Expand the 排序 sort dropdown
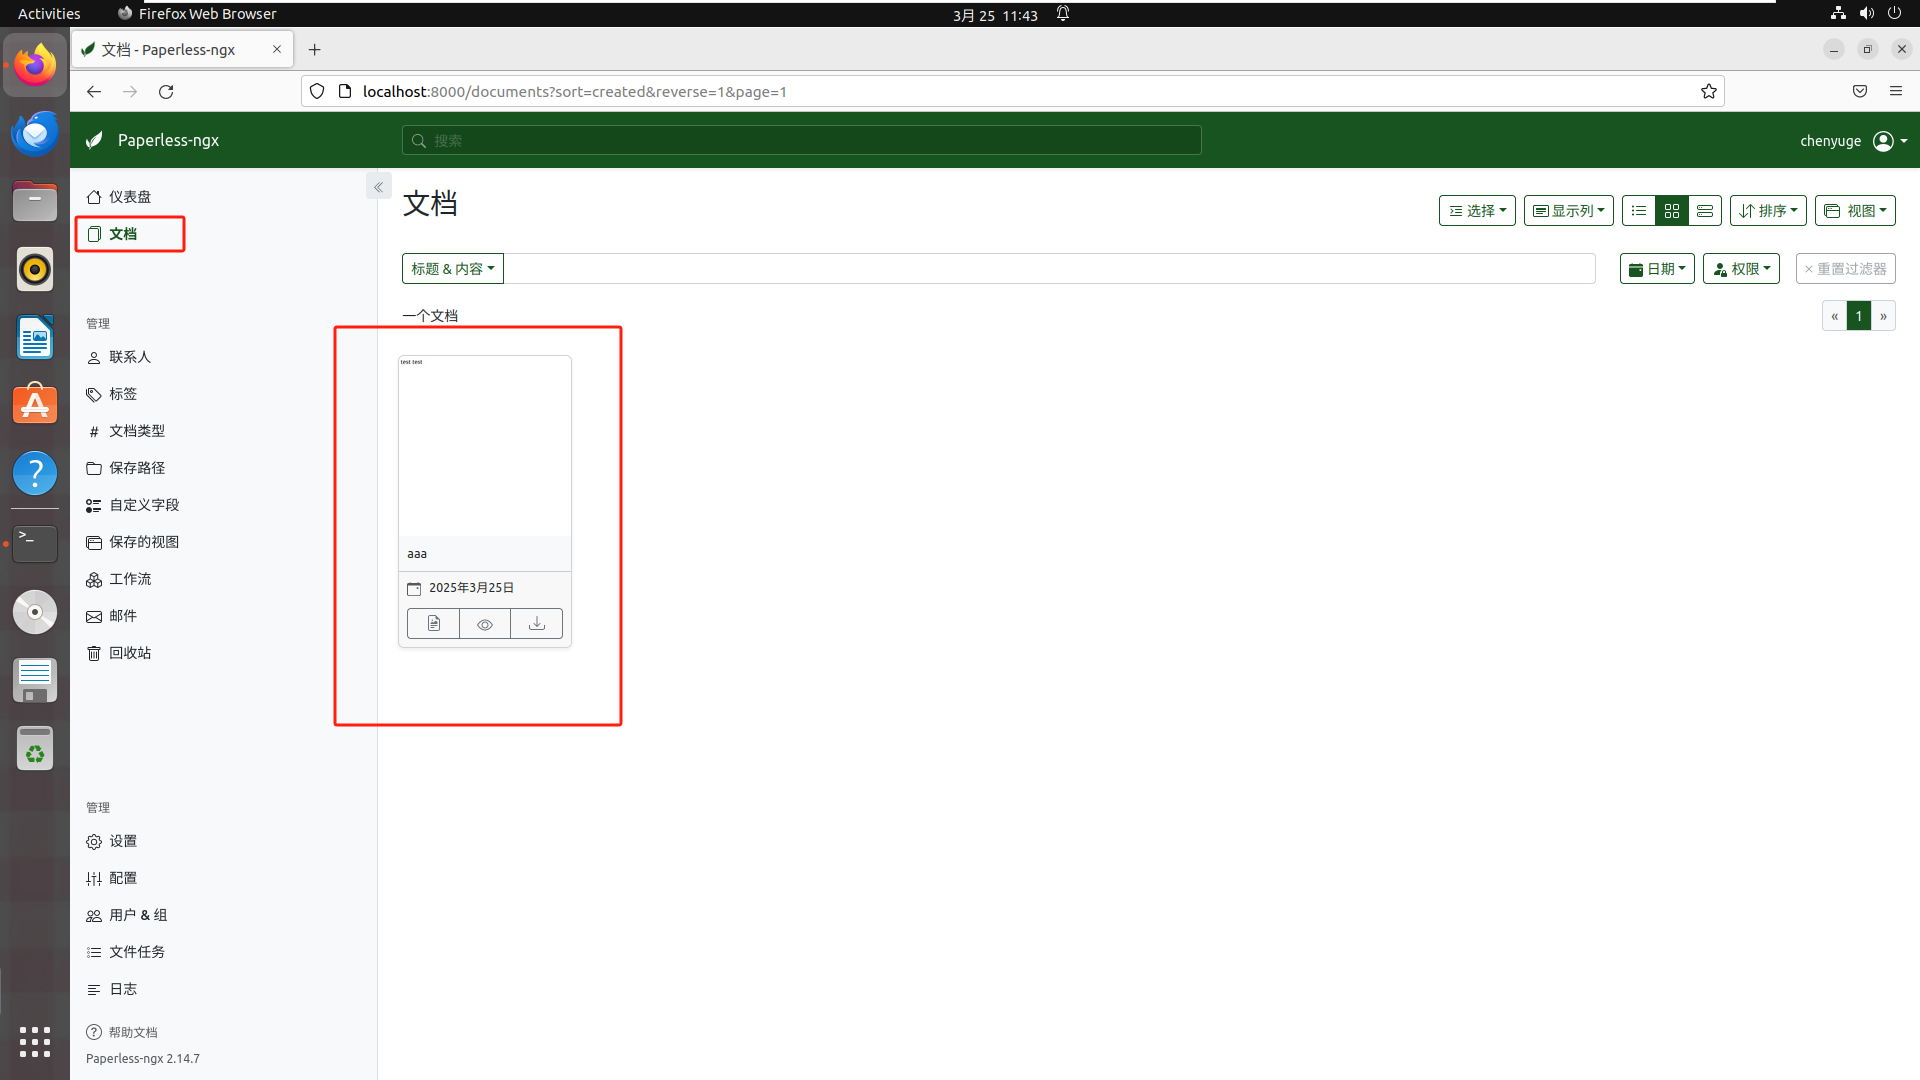 tap(1768, 210)
